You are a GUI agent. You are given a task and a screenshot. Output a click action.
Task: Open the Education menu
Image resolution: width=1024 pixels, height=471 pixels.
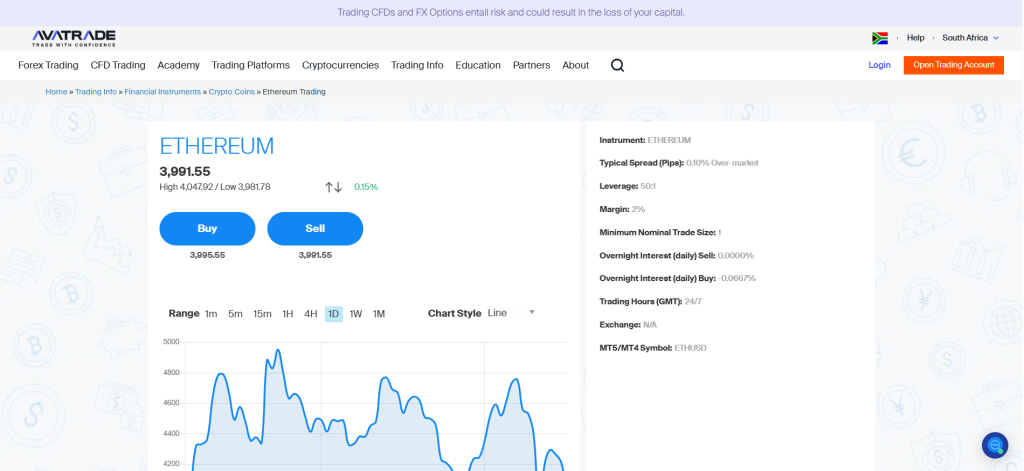click(x=478, y=65)
